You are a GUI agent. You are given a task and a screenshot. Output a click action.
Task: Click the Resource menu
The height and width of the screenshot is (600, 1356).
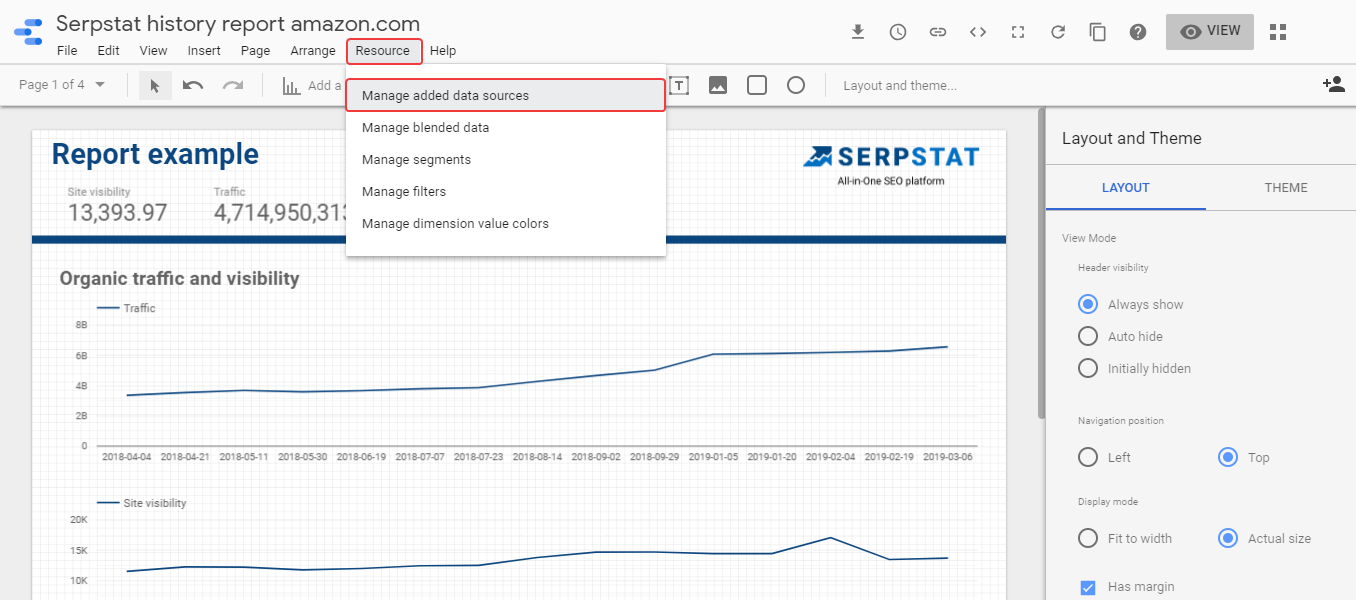click(x=384, y=51)
